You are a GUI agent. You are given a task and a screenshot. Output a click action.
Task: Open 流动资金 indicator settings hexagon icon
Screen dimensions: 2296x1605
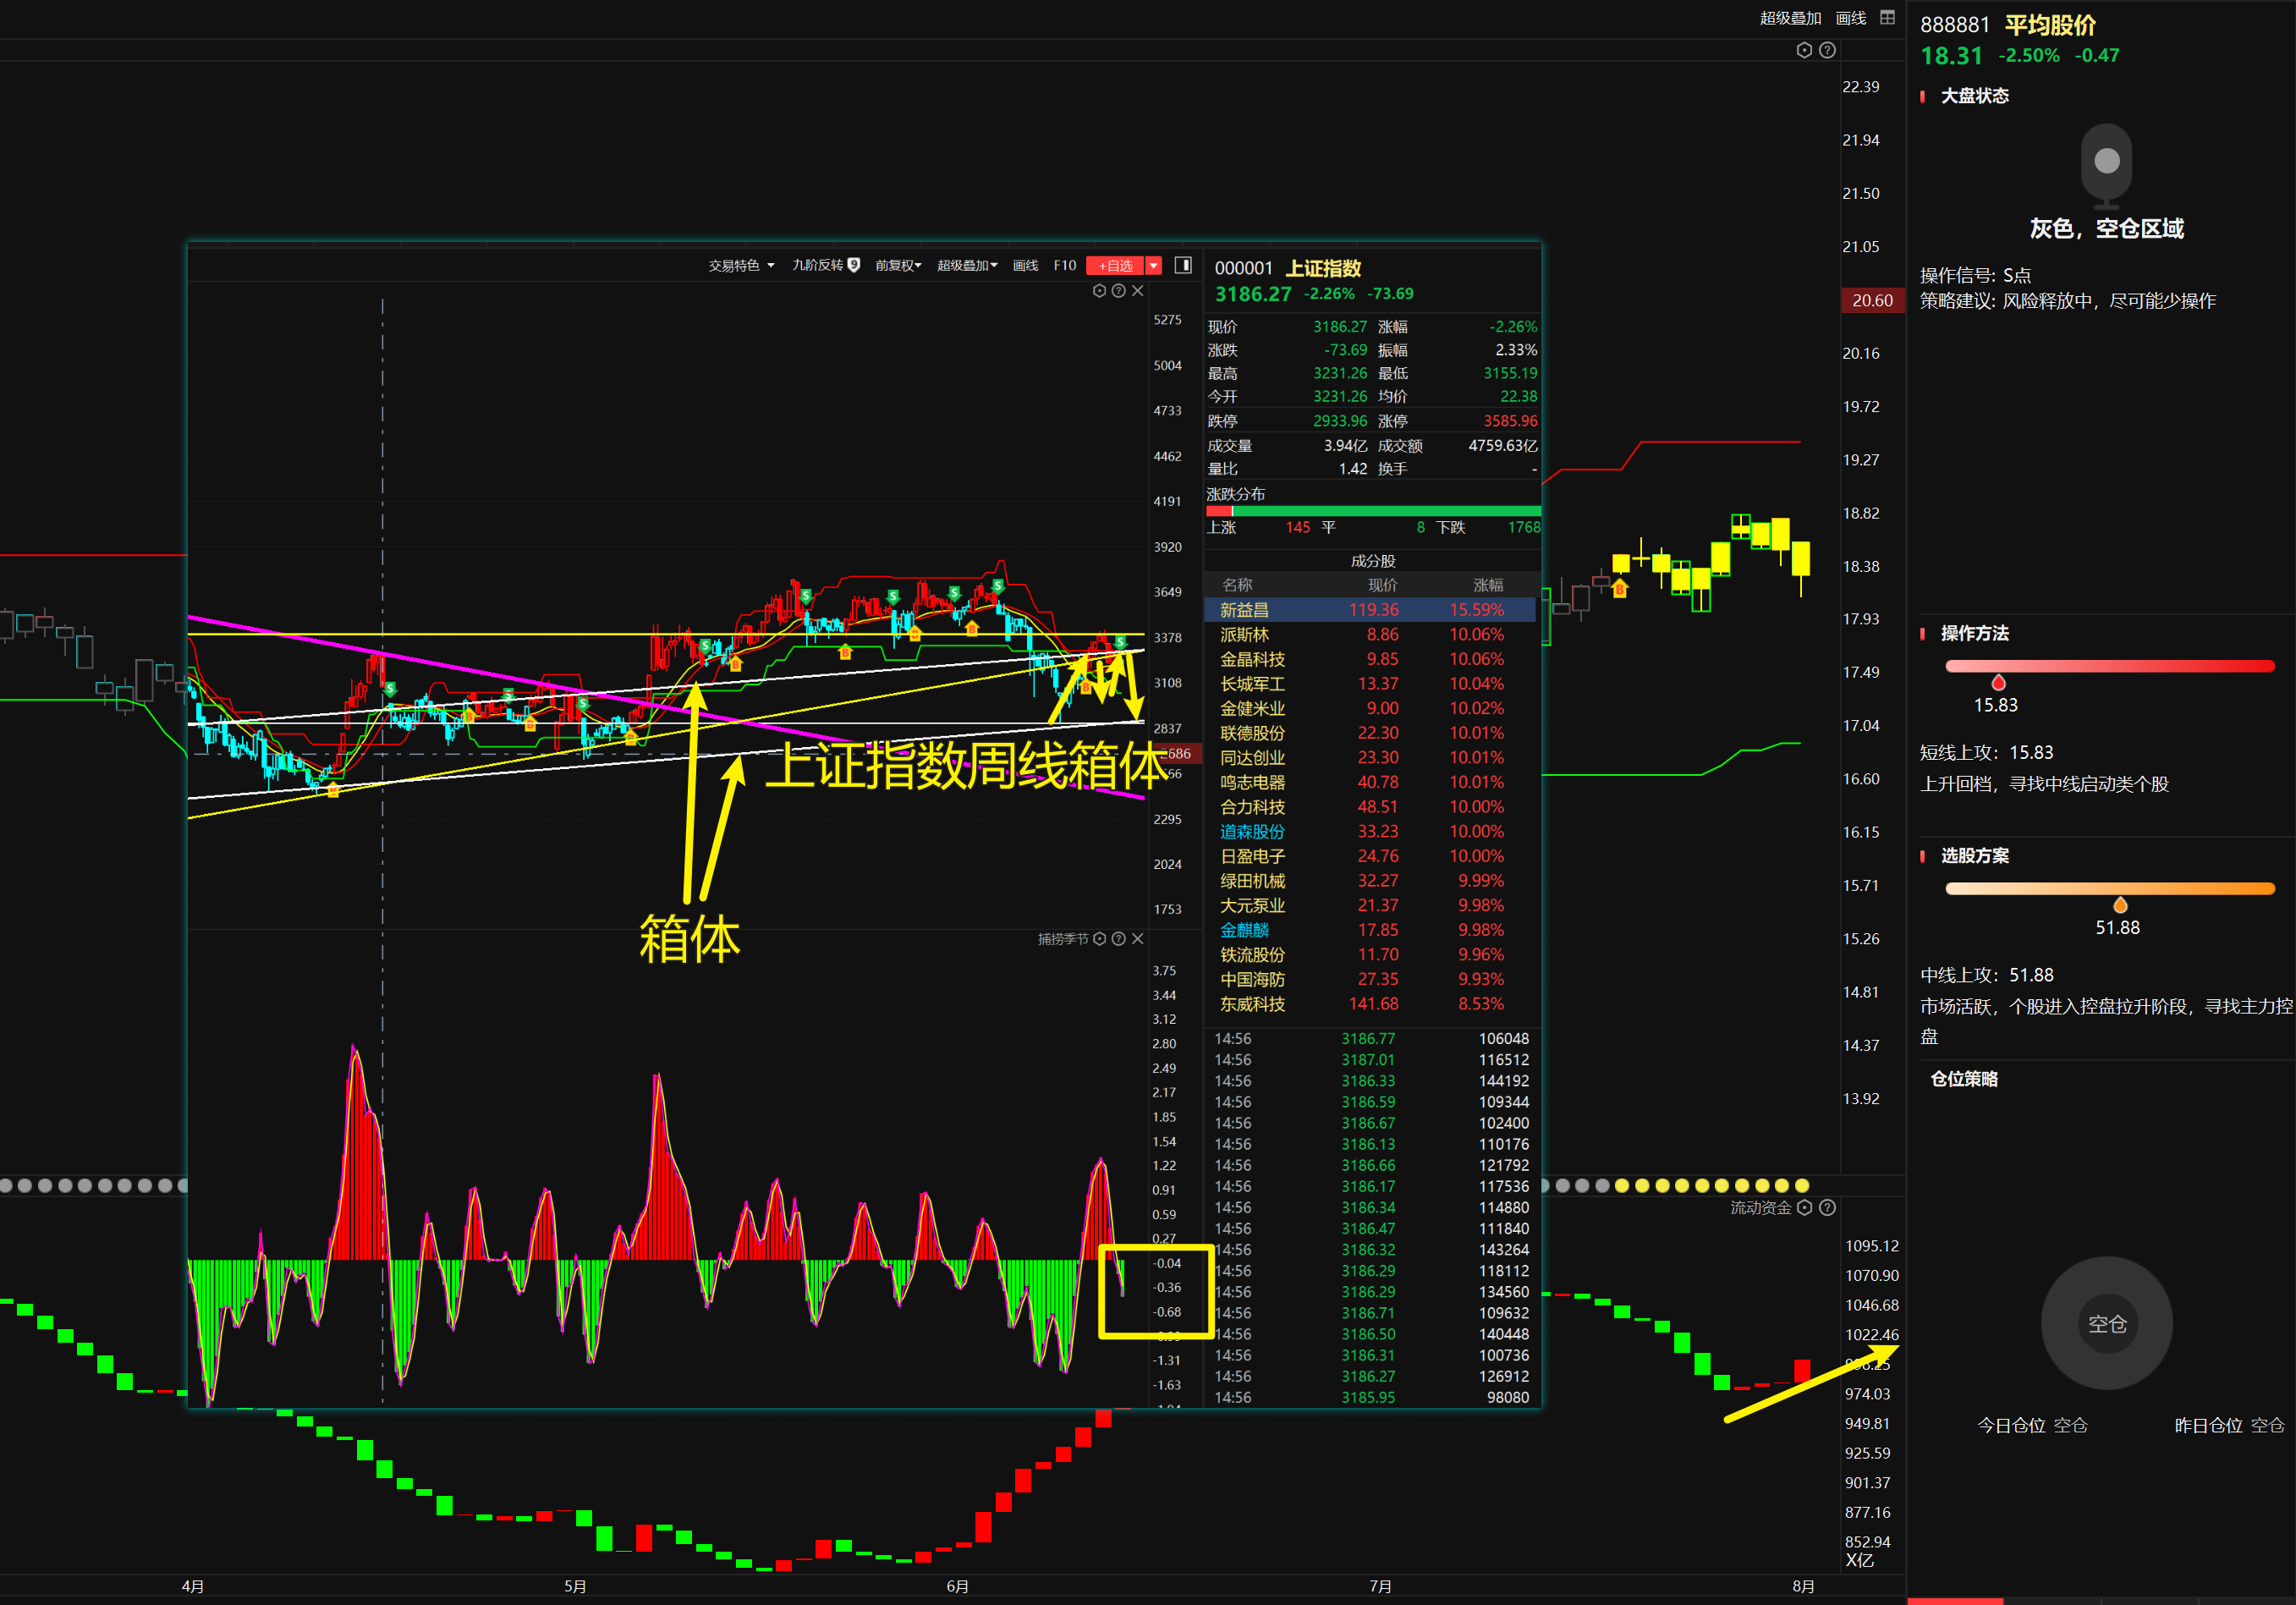click(1804, 1208)
